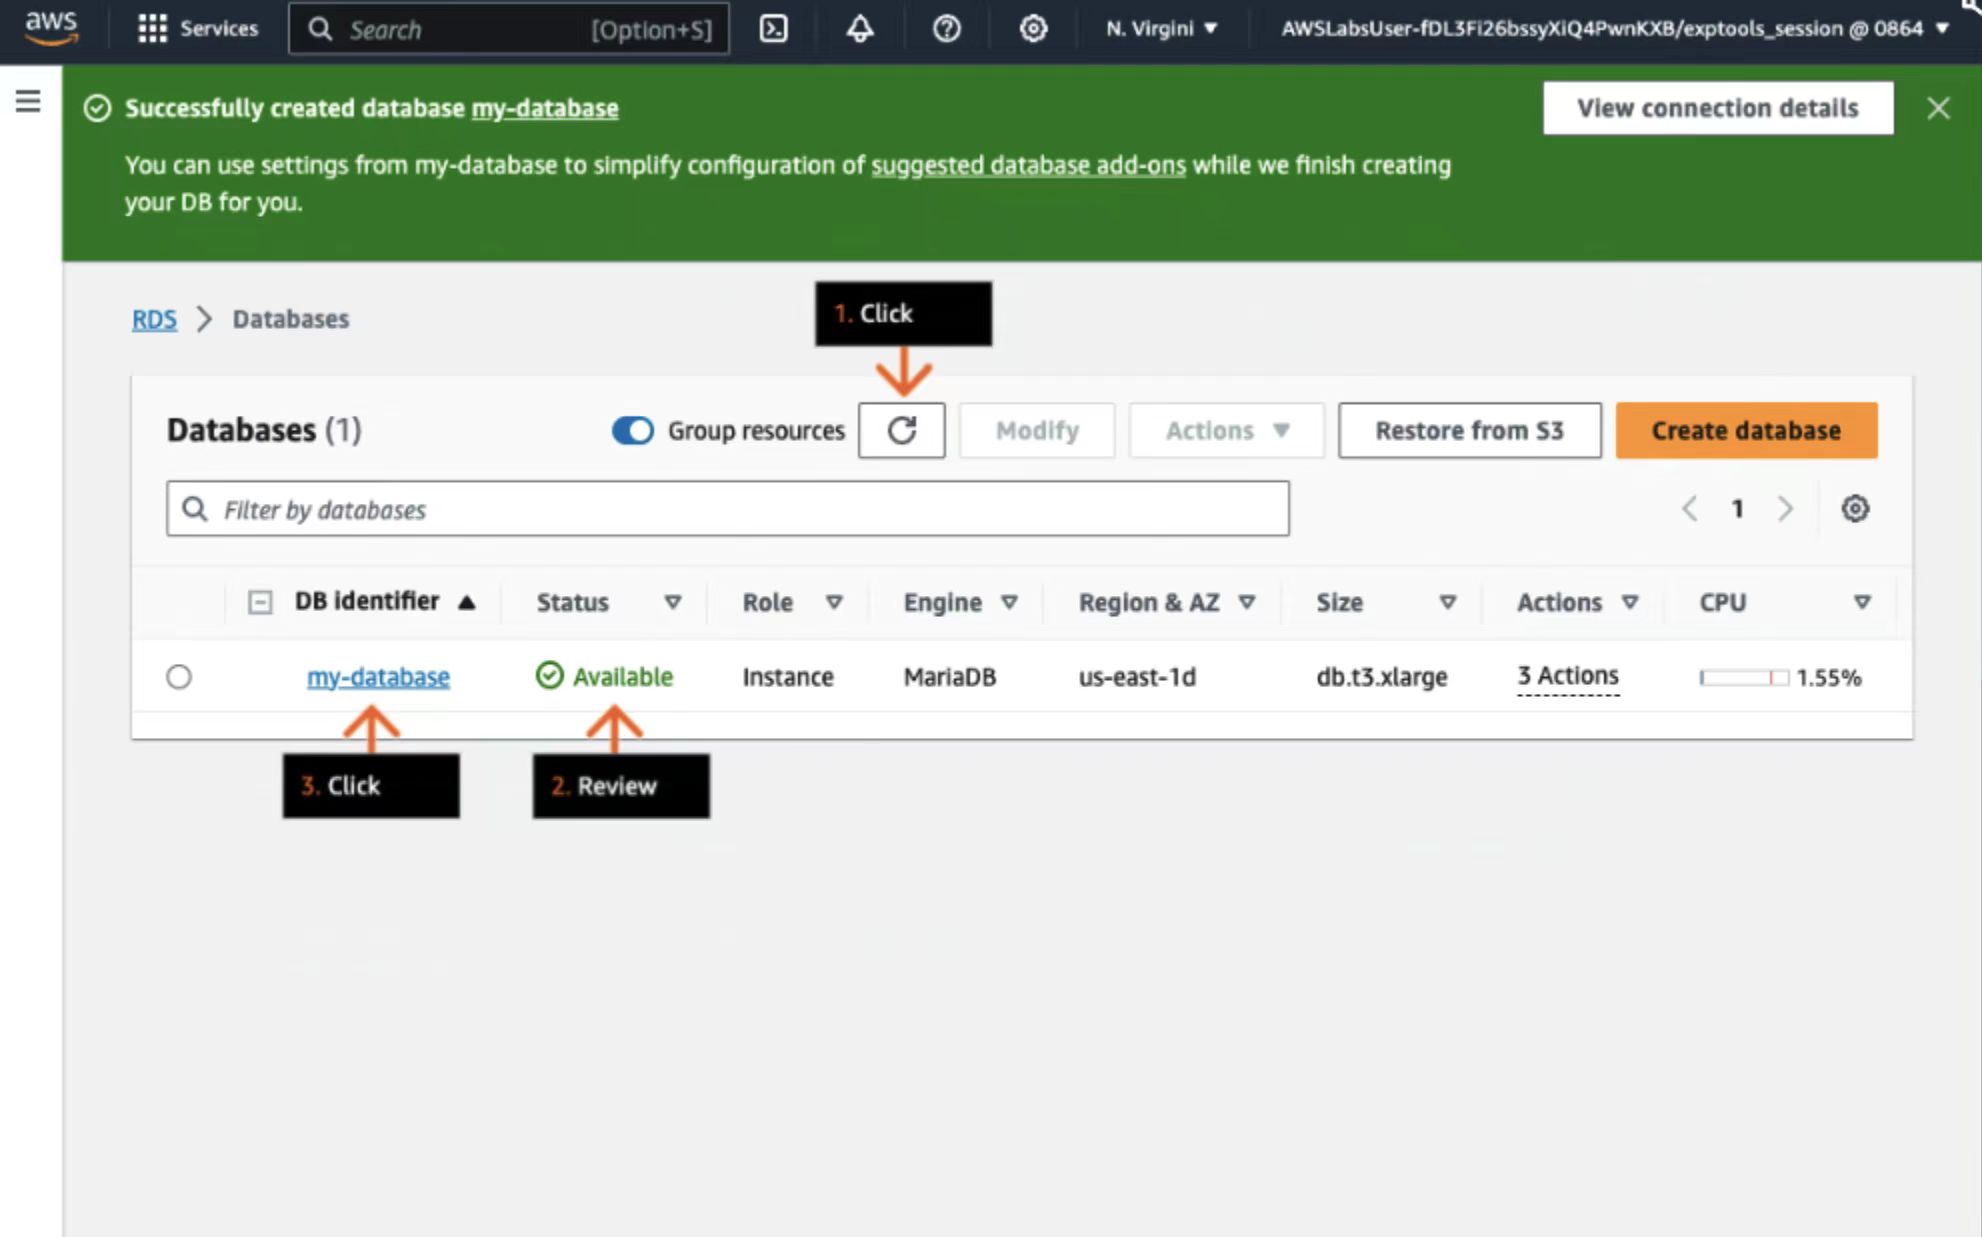Image resolution: width=1982 pixels, height=1237 pixels.
Task: Go to previous page of databases
Action: [x=1690, y=509]
